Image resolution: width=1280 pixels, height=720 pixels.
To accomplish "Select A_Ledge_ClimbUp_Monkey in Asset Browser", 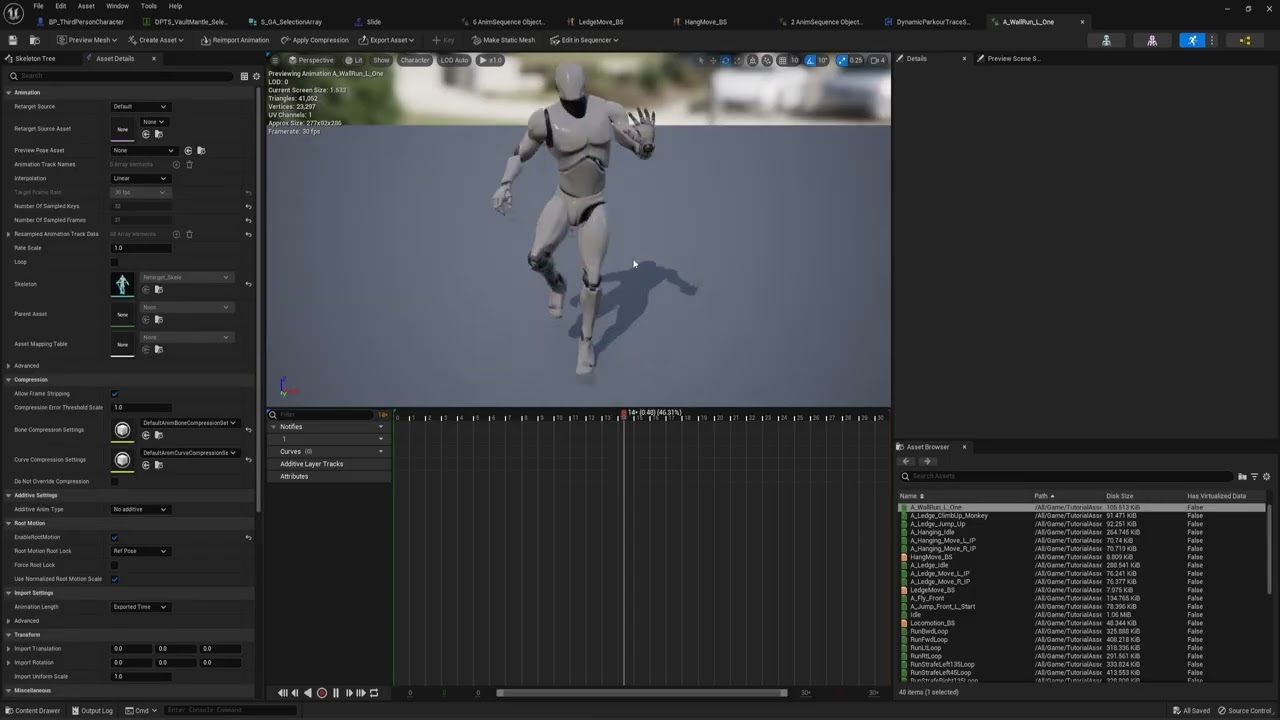I will [949, 516].
